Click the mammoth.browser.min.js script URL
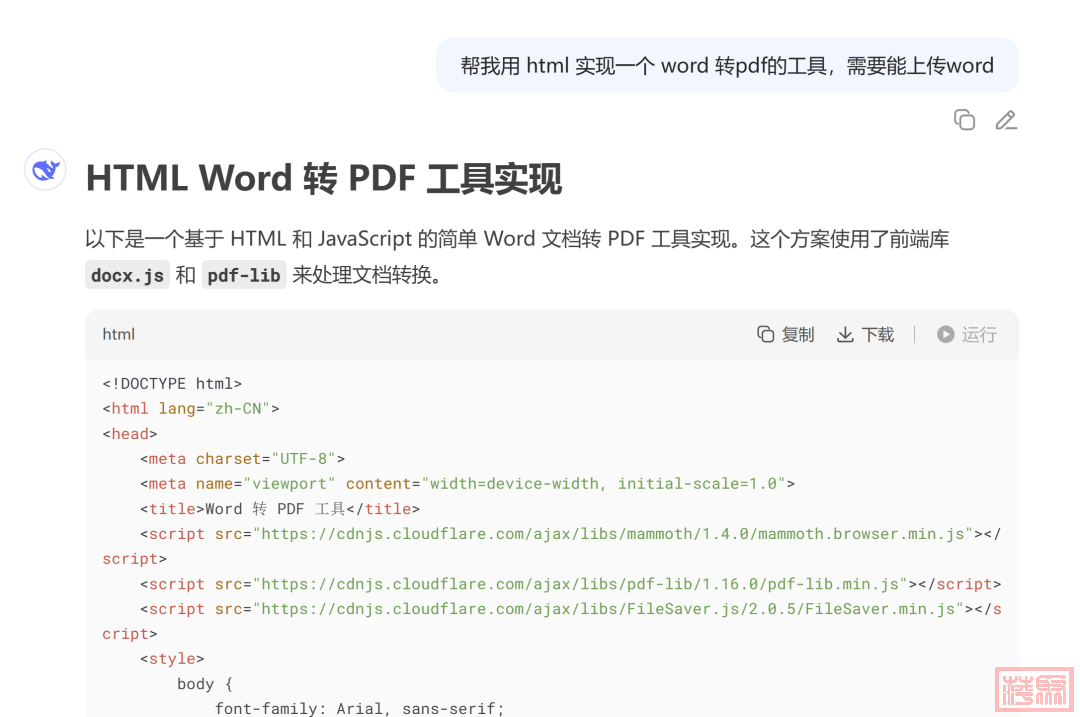 (613, 534)
